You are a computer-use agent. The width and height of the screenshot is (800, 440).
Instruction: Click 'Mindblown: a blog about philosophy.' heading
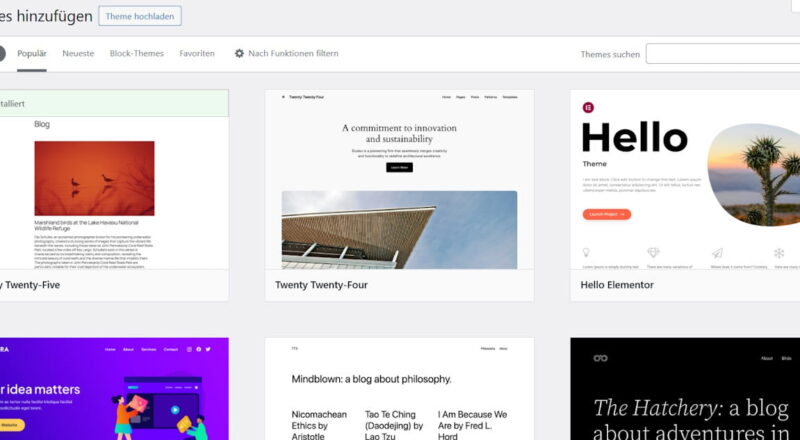(x=371, y=379)
